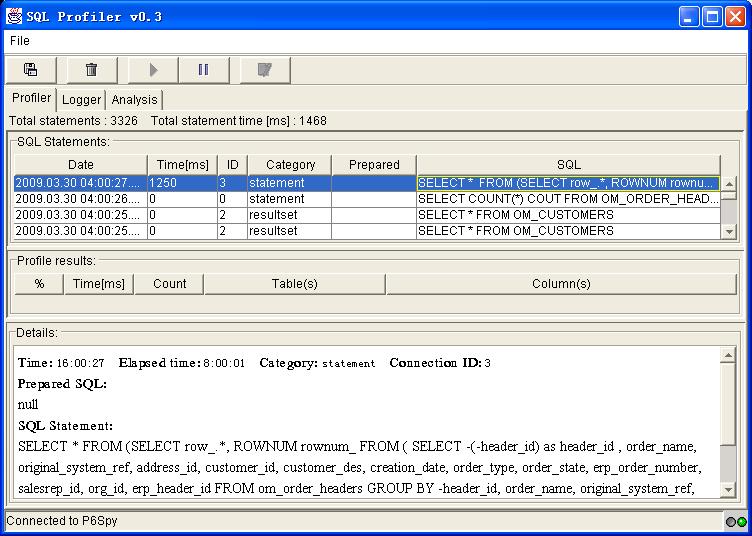
Task: Click the Java icon in title bar
Action: (x=14, y=16)
